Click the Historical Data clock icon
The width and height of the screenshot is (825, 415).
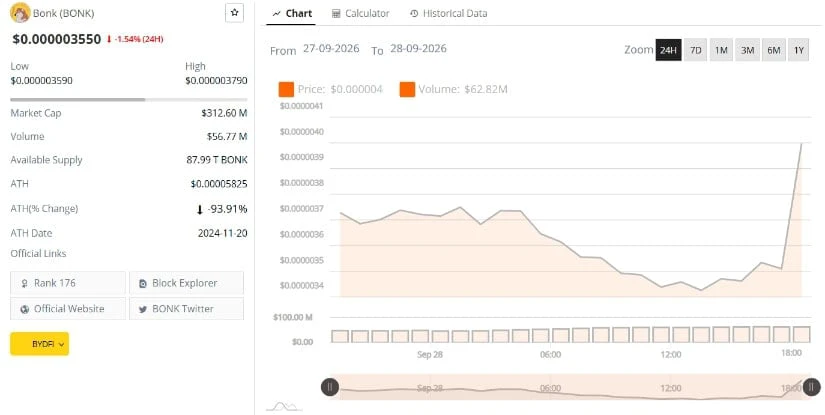click(x=414, y=14)
